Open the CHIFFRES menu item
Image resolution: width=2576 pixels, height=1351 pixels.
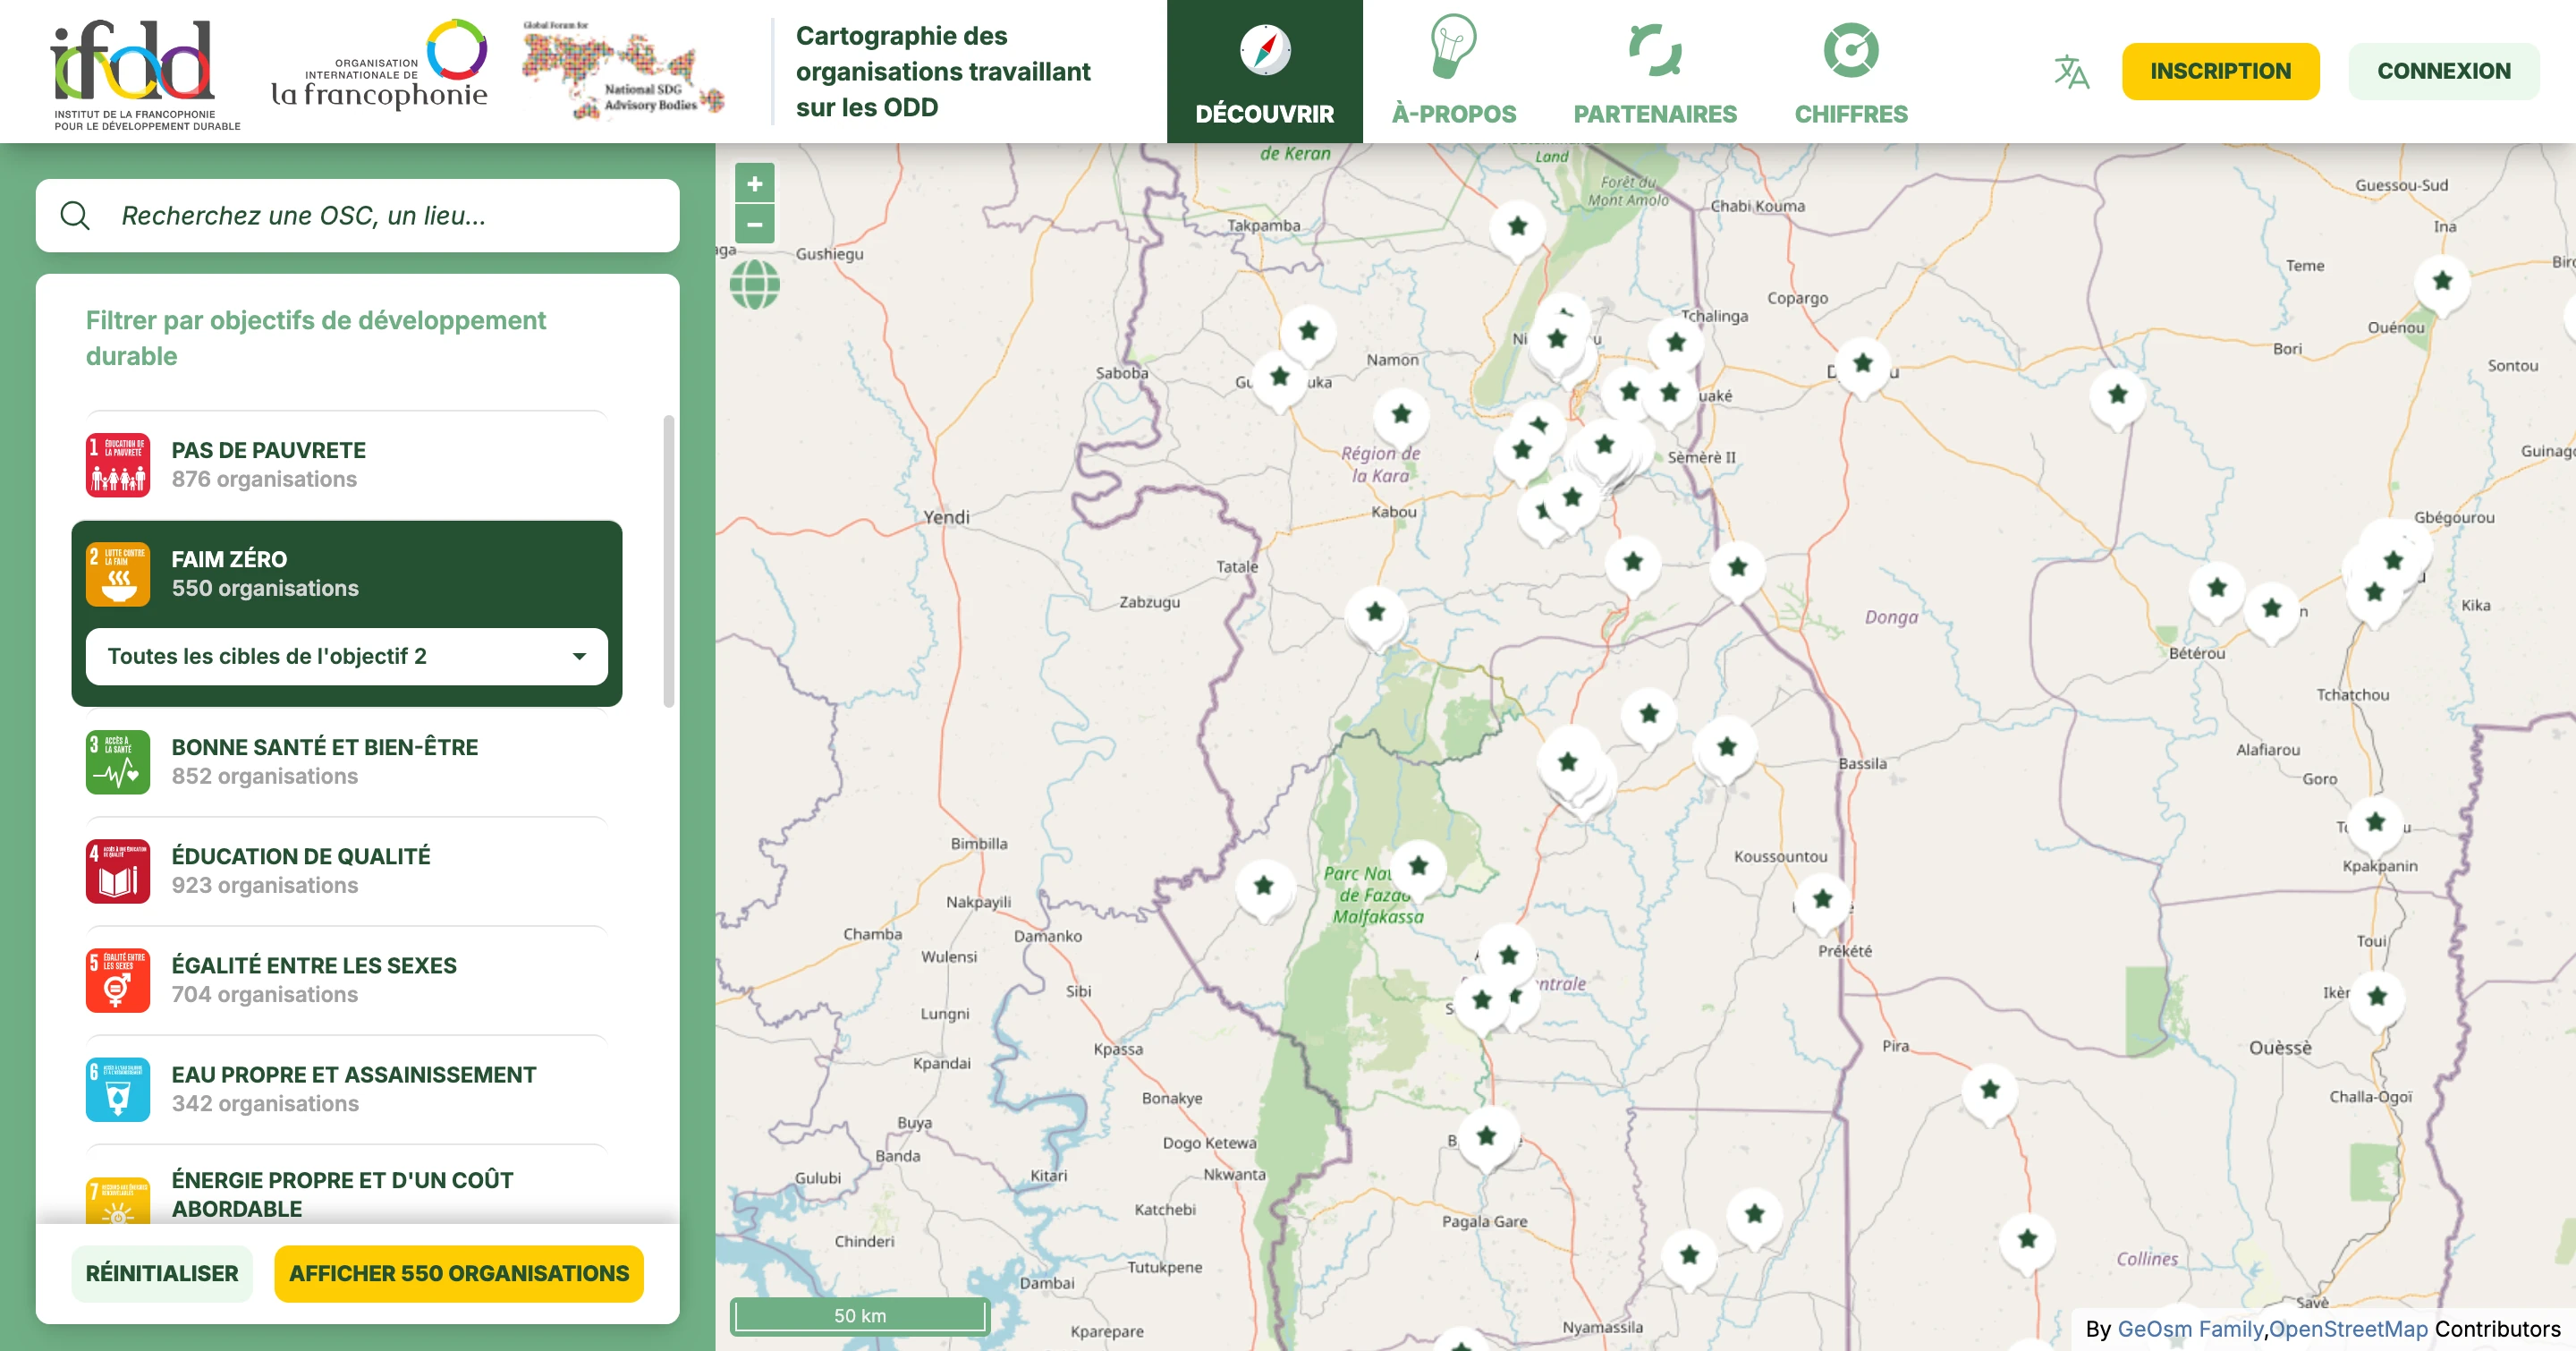1851,114
